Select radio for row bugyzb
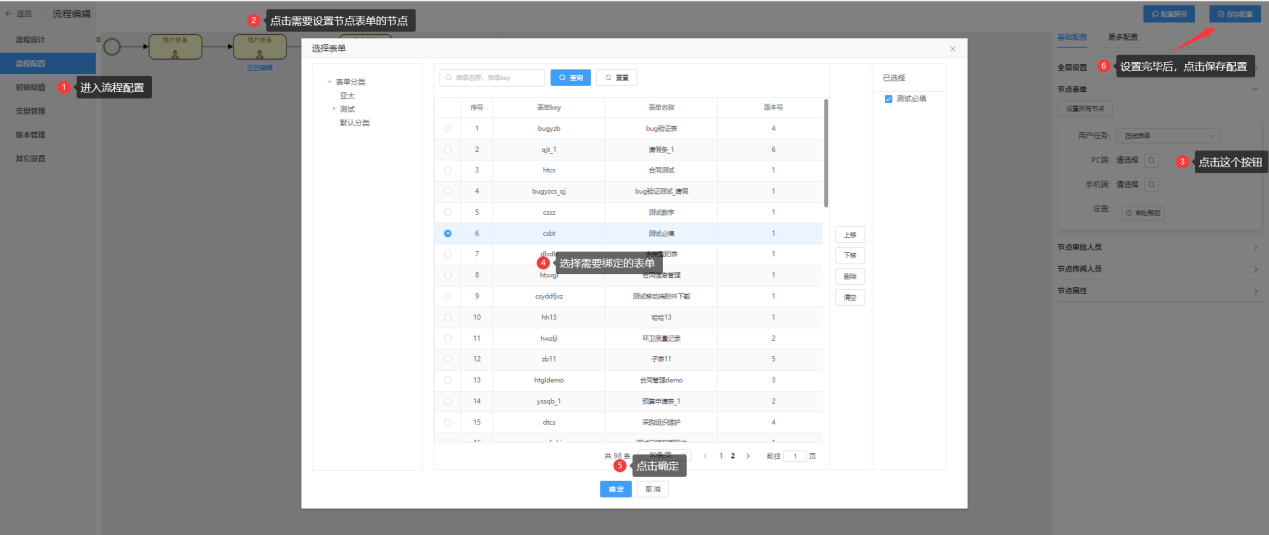1269x535 pixels. point(447,129)
